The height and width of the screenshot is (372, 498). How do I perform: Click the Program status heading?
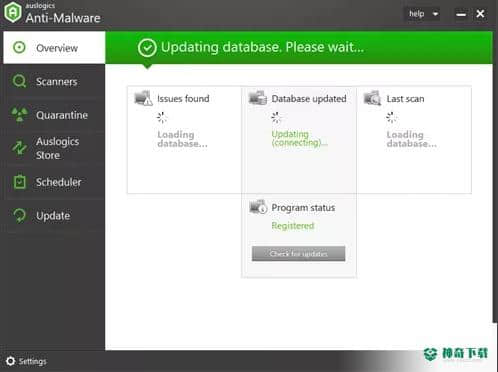coord(303,208)
